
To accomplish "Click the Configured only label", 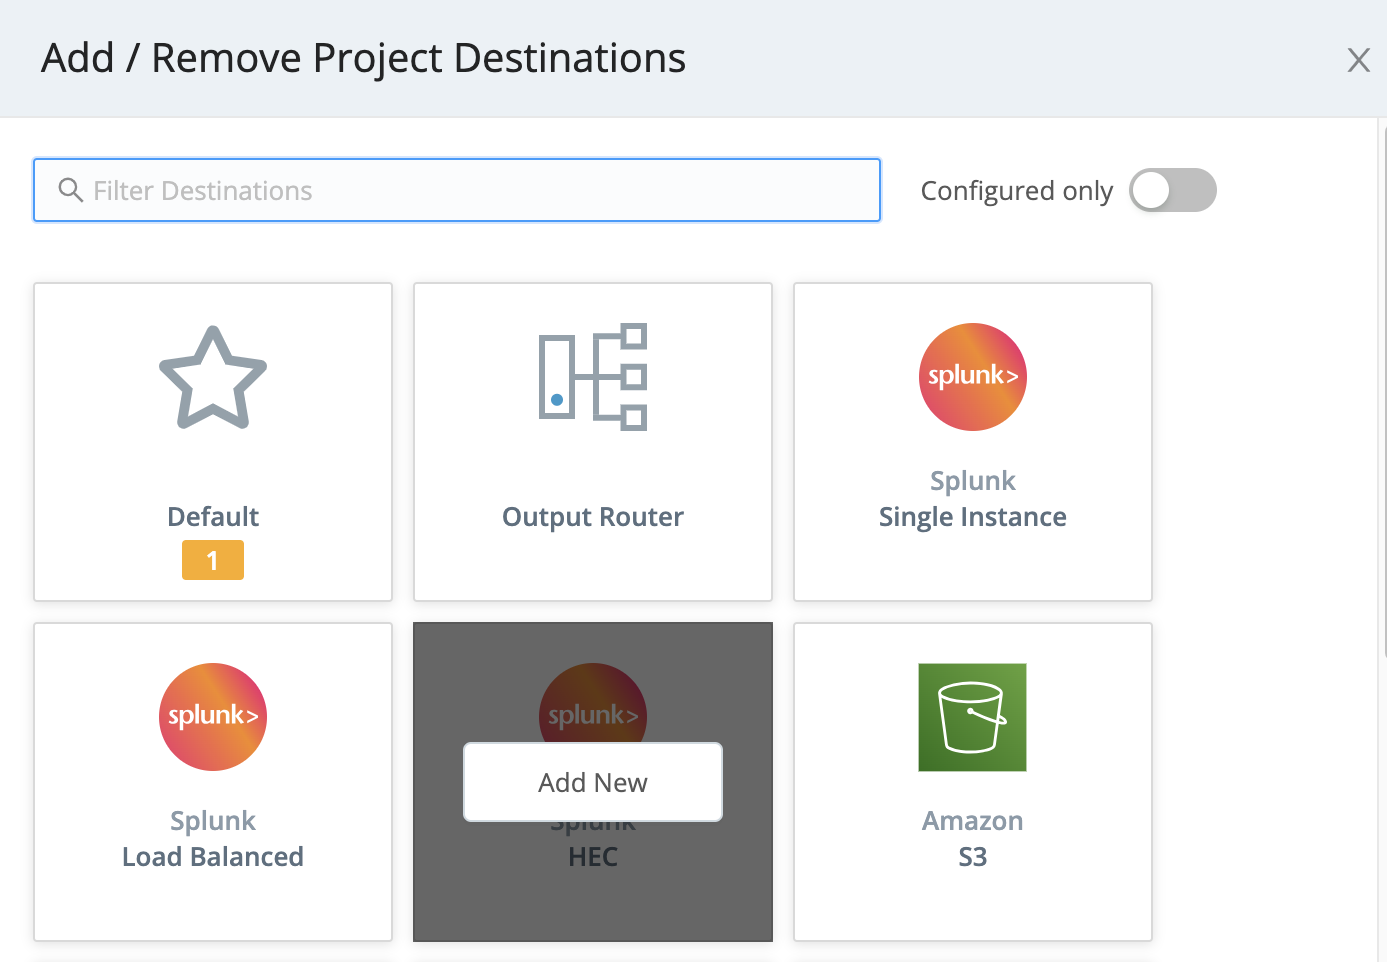I will pyautogui.click(x=1016, y=190).
